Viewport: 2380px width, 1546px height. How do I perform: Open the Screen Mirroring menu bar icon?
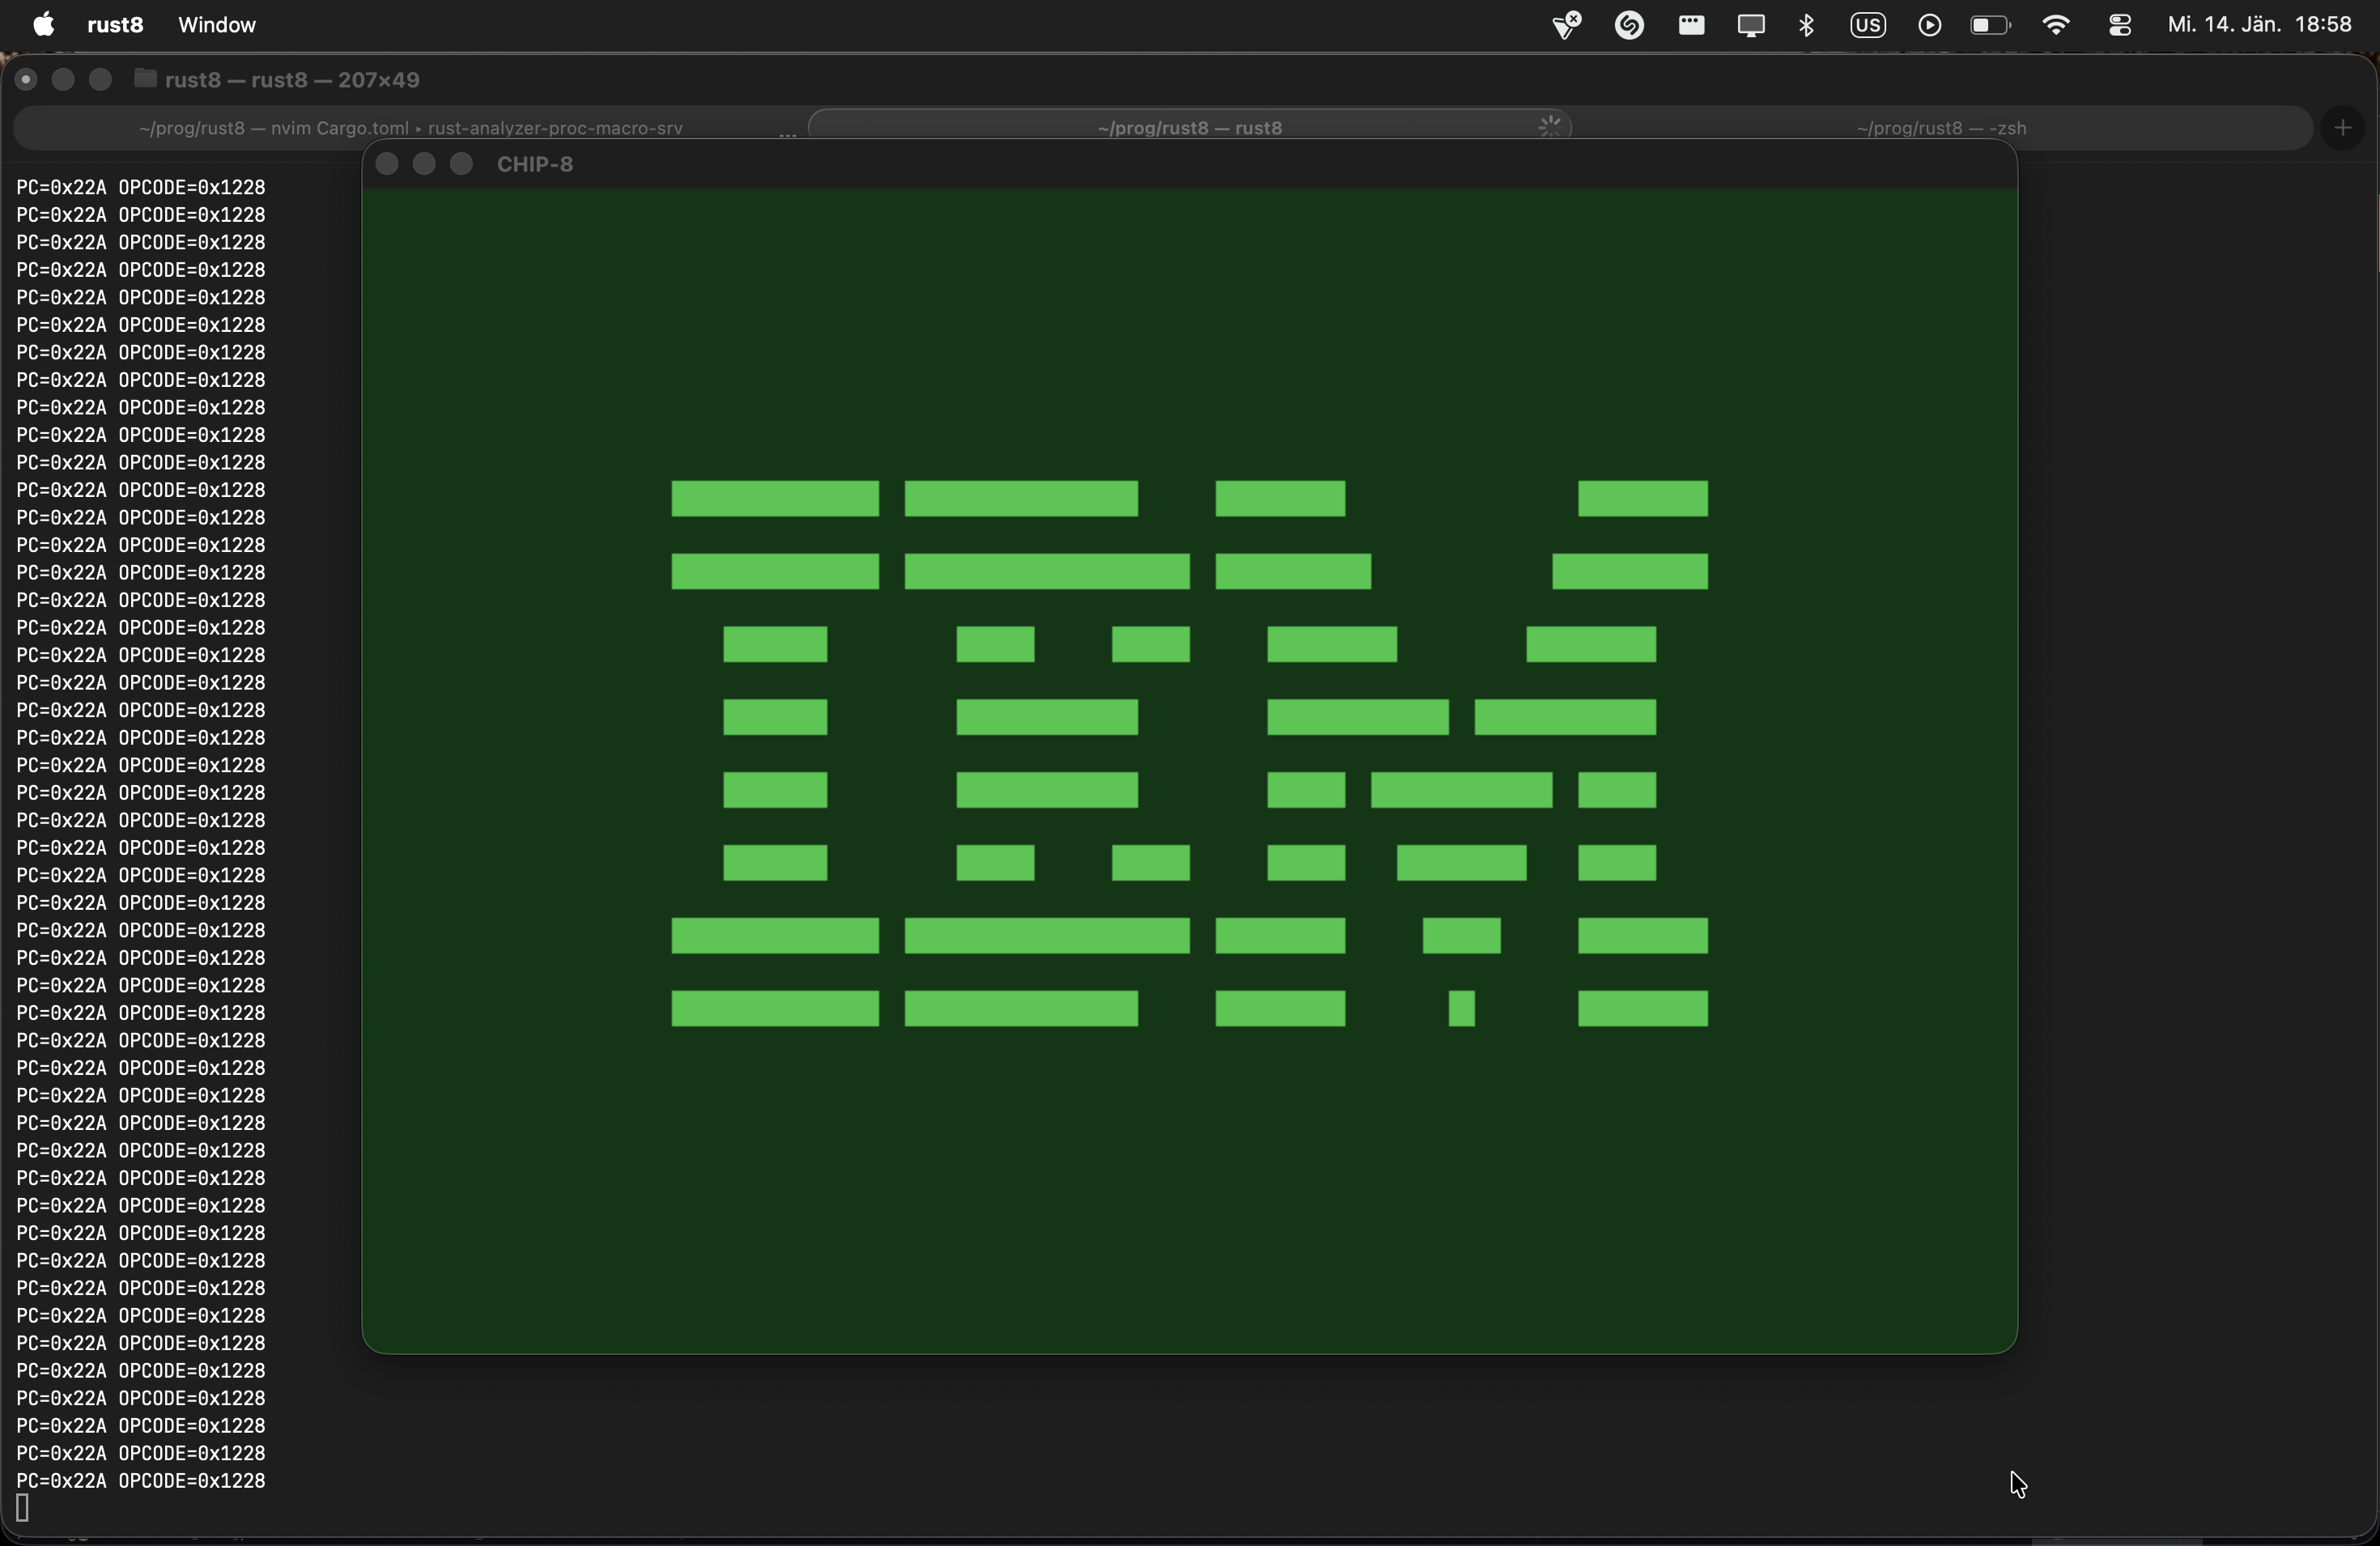tap(1752, 24)
